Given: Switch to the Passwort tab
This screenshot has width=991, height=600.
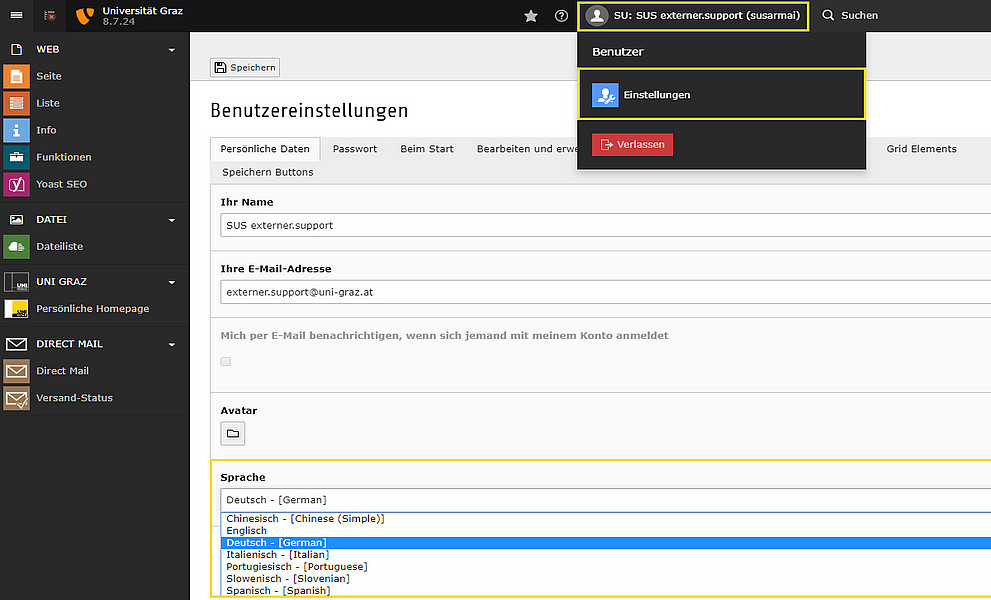Looking at the screenshot, I should pyautogui.click(x=355, y=149).
